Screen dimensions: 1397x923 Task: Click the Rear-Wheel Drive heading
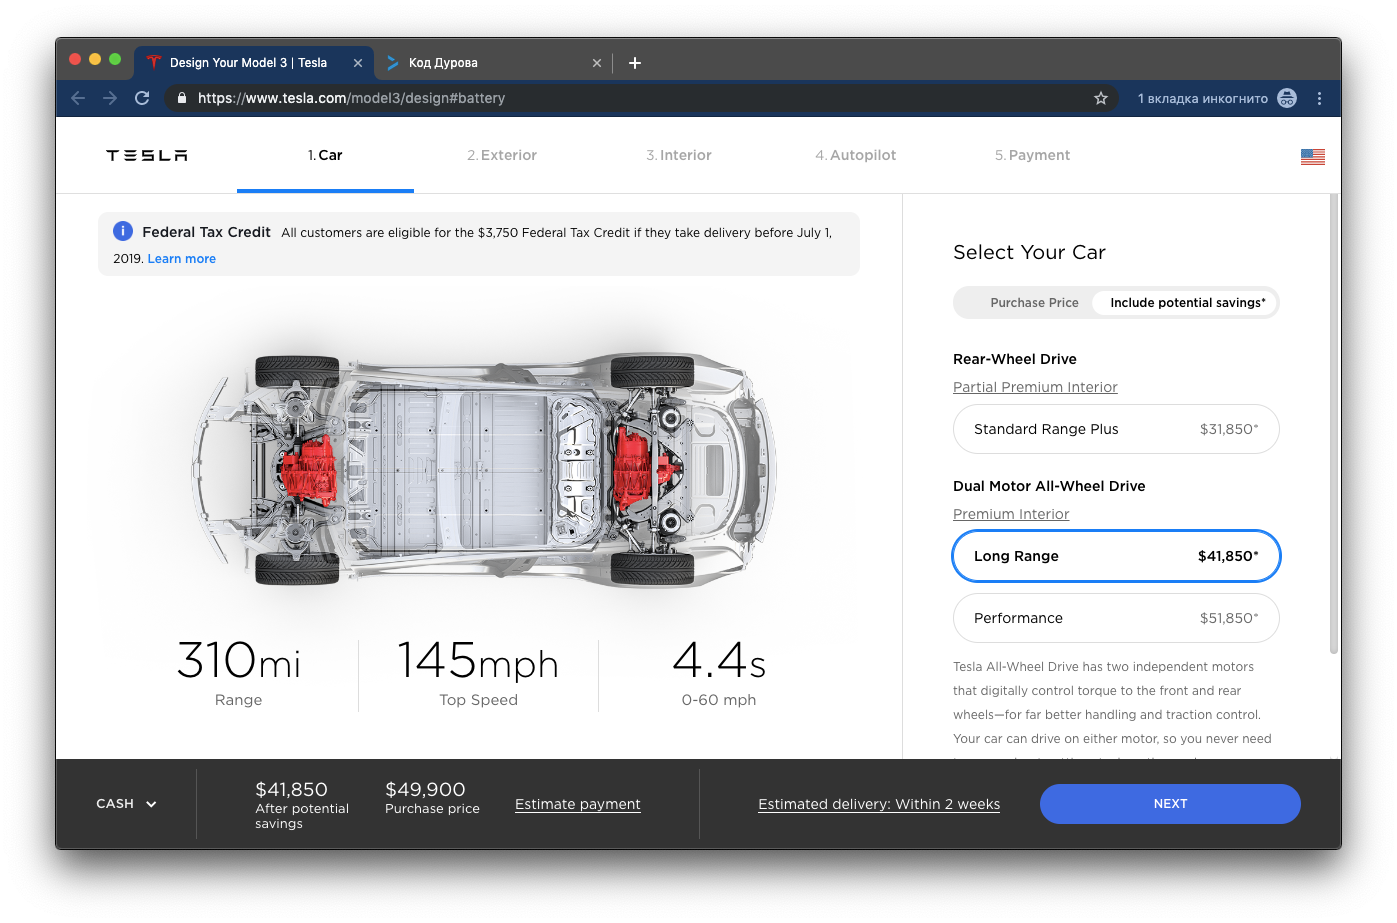click(x=1015, y=359)
